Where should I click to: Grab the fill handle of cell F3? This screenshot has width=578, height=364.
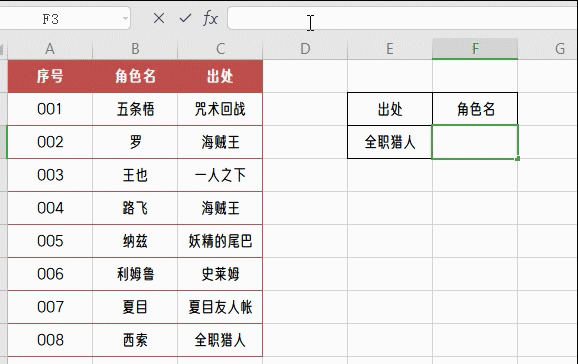pyautogui.click(x=518, y=159)
